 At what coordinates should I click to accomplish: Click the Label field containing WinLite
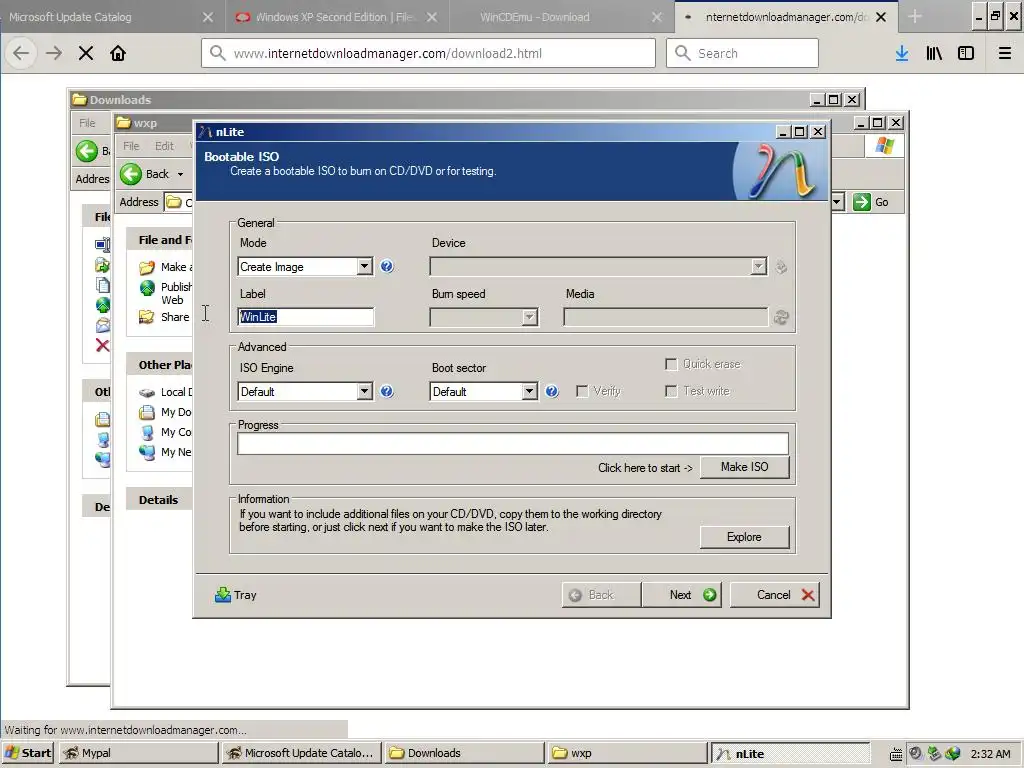[x=306, y=317]
